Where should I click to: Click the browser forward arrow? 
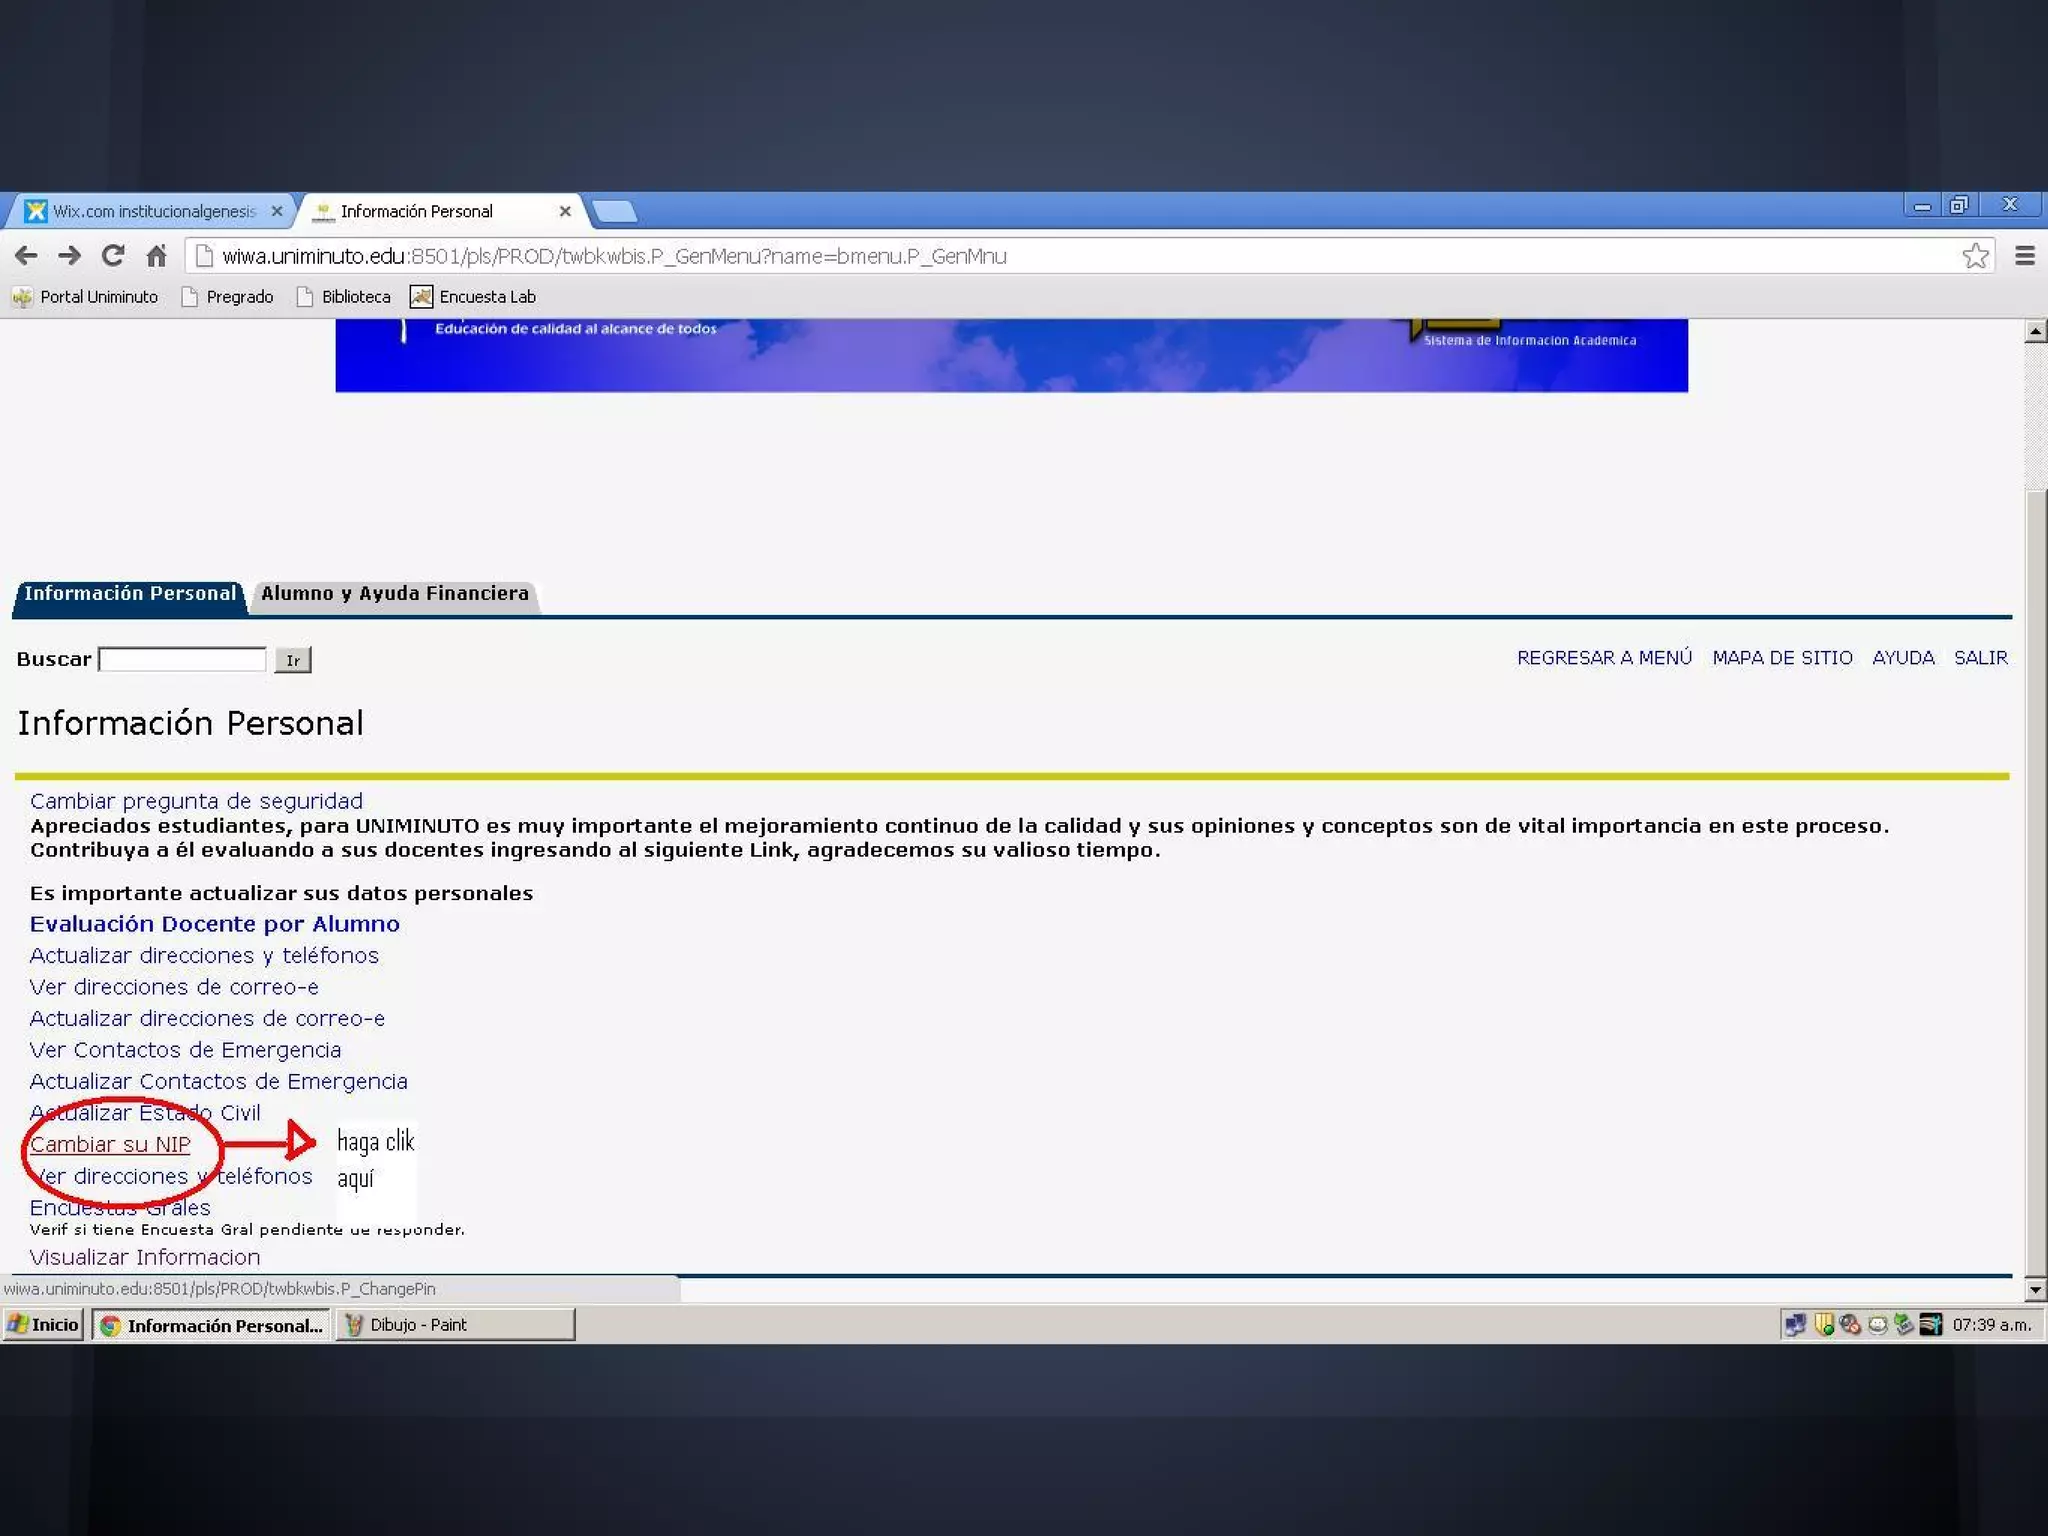[x=69, y=256]
